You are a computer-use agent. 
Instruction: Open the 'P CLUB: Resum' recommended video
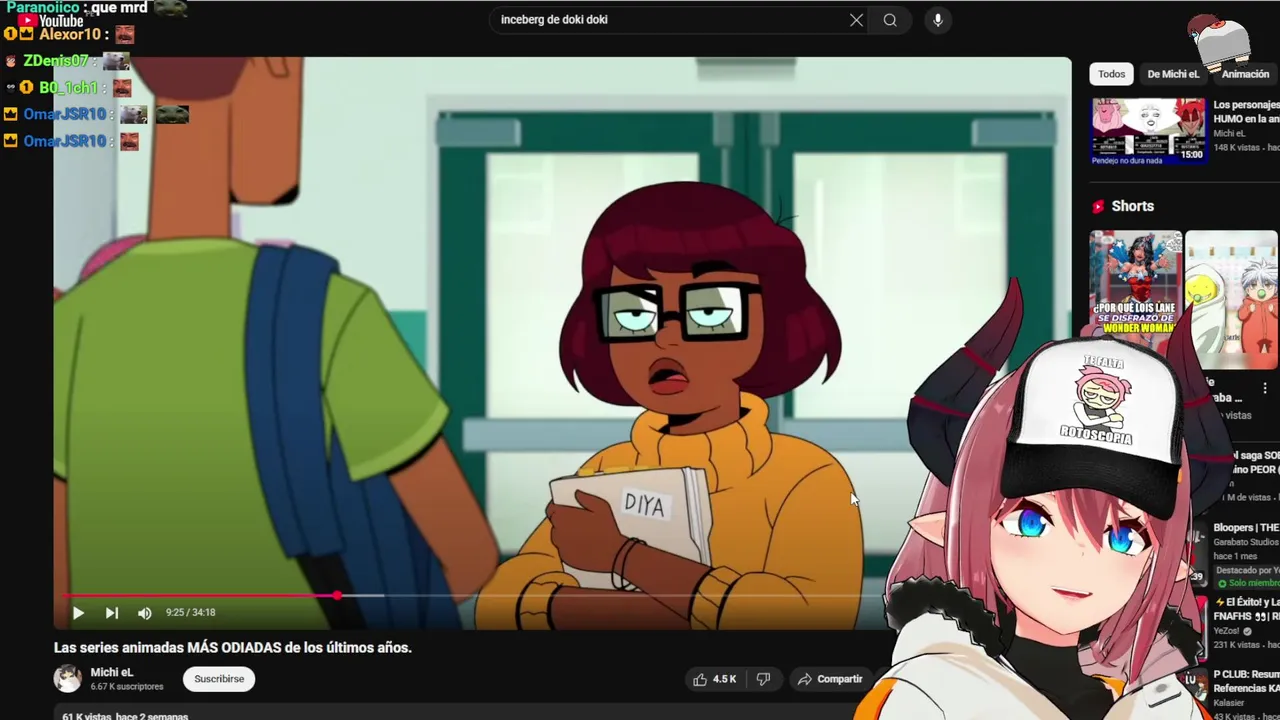[x=1246, y=681]
